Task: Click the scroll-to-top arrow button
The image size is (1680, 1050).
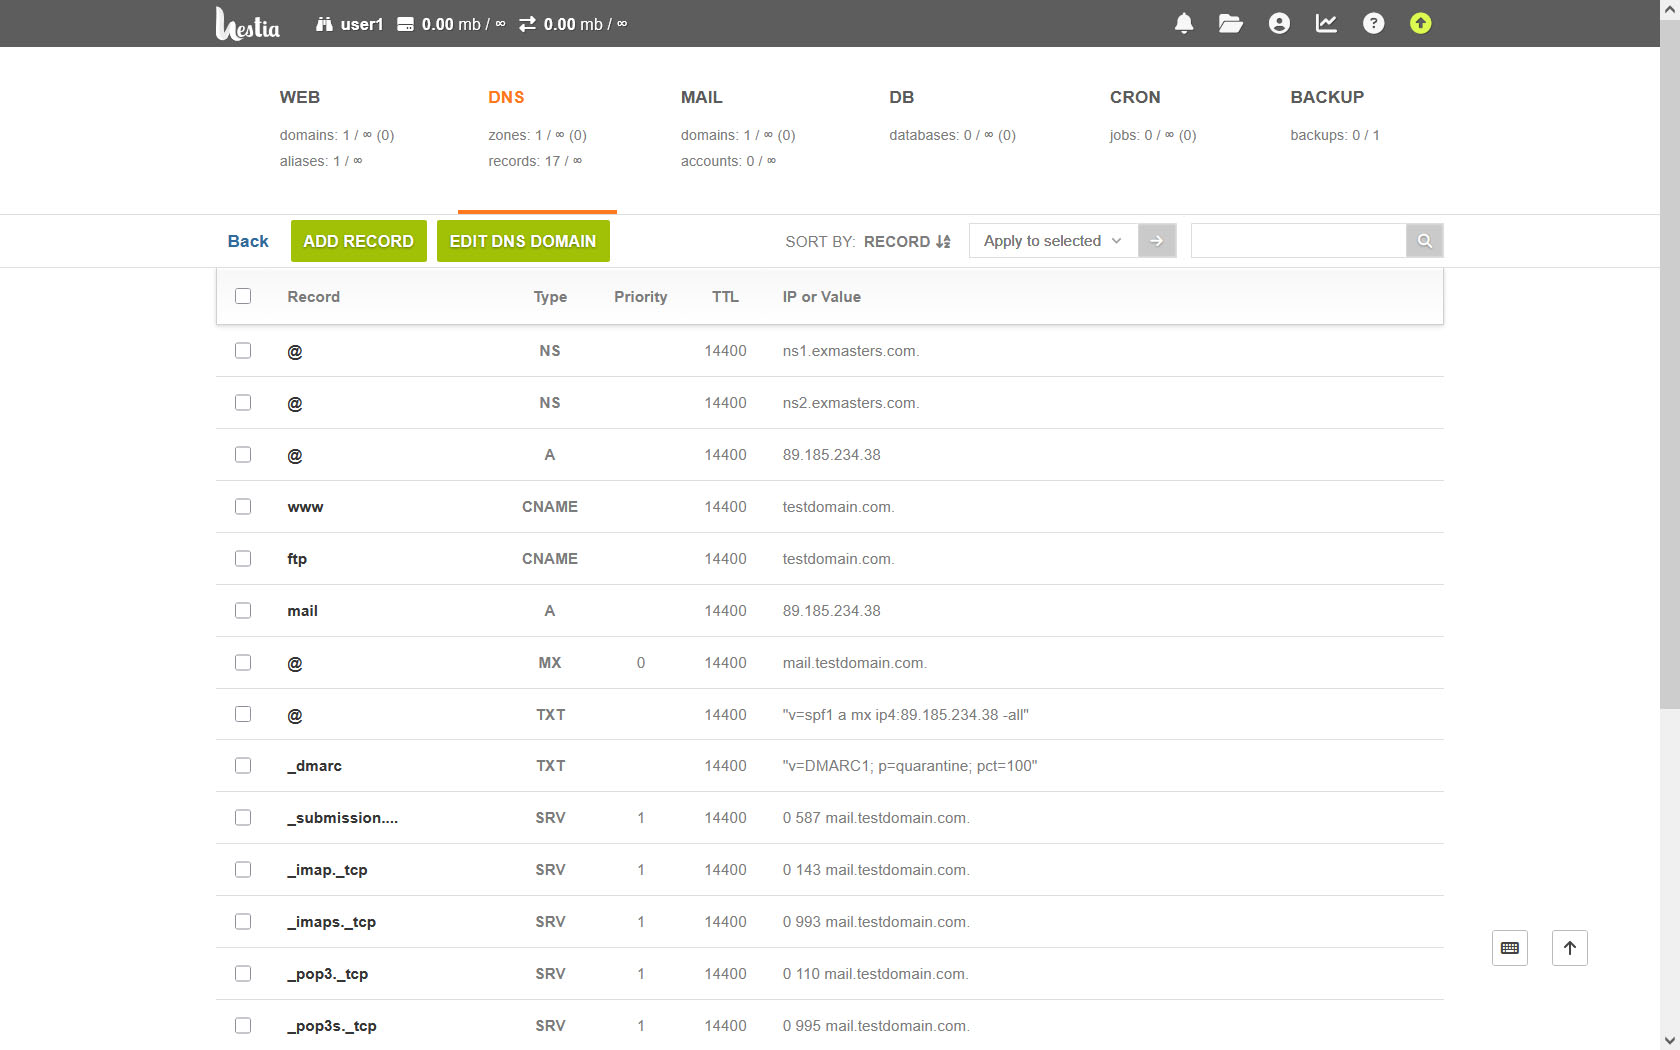Action: pyautogui.click(x=1570, y=948)
